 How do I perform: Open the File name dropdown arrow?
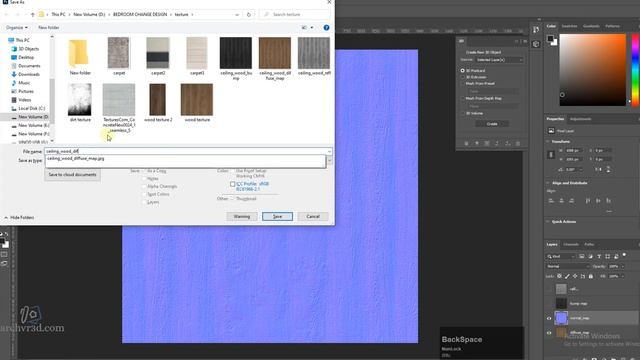[329, 151]
